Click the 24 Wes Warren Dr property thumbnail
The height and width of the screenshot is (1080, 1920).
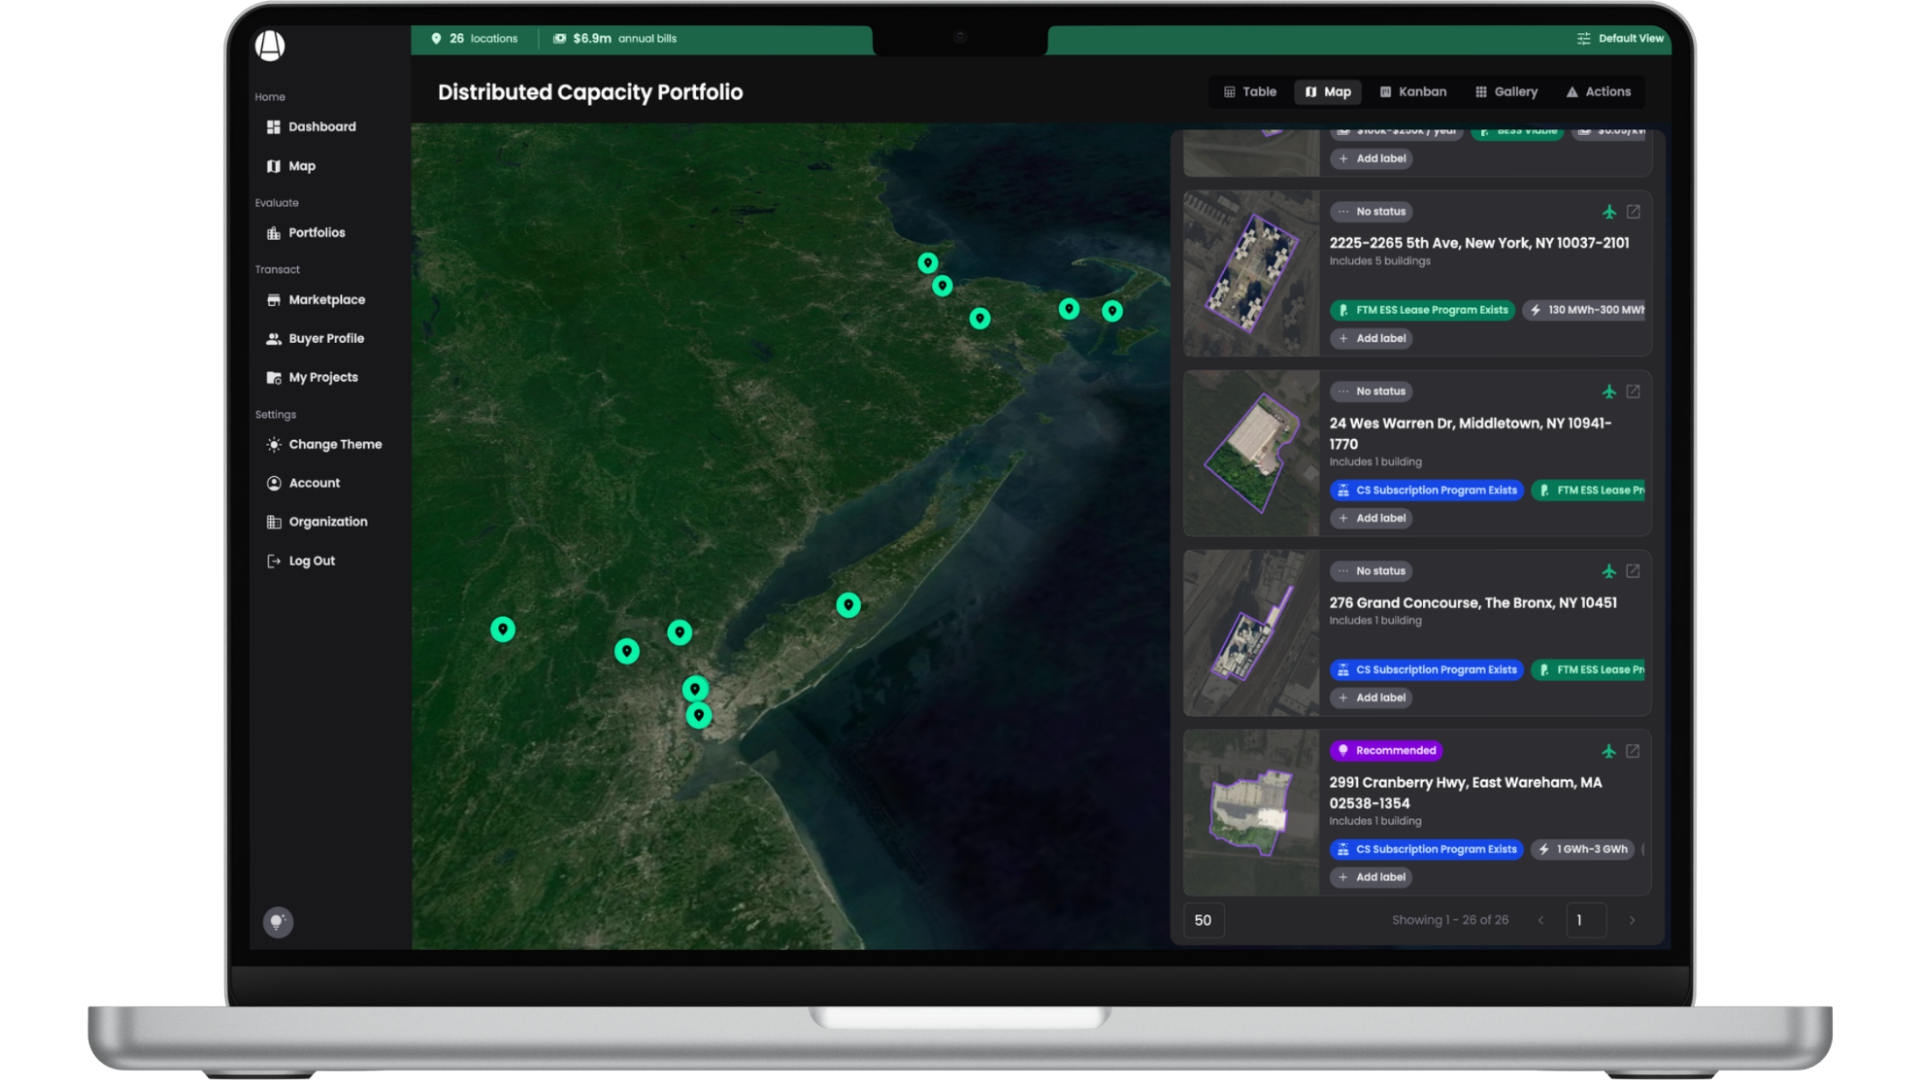(1252, 453)
